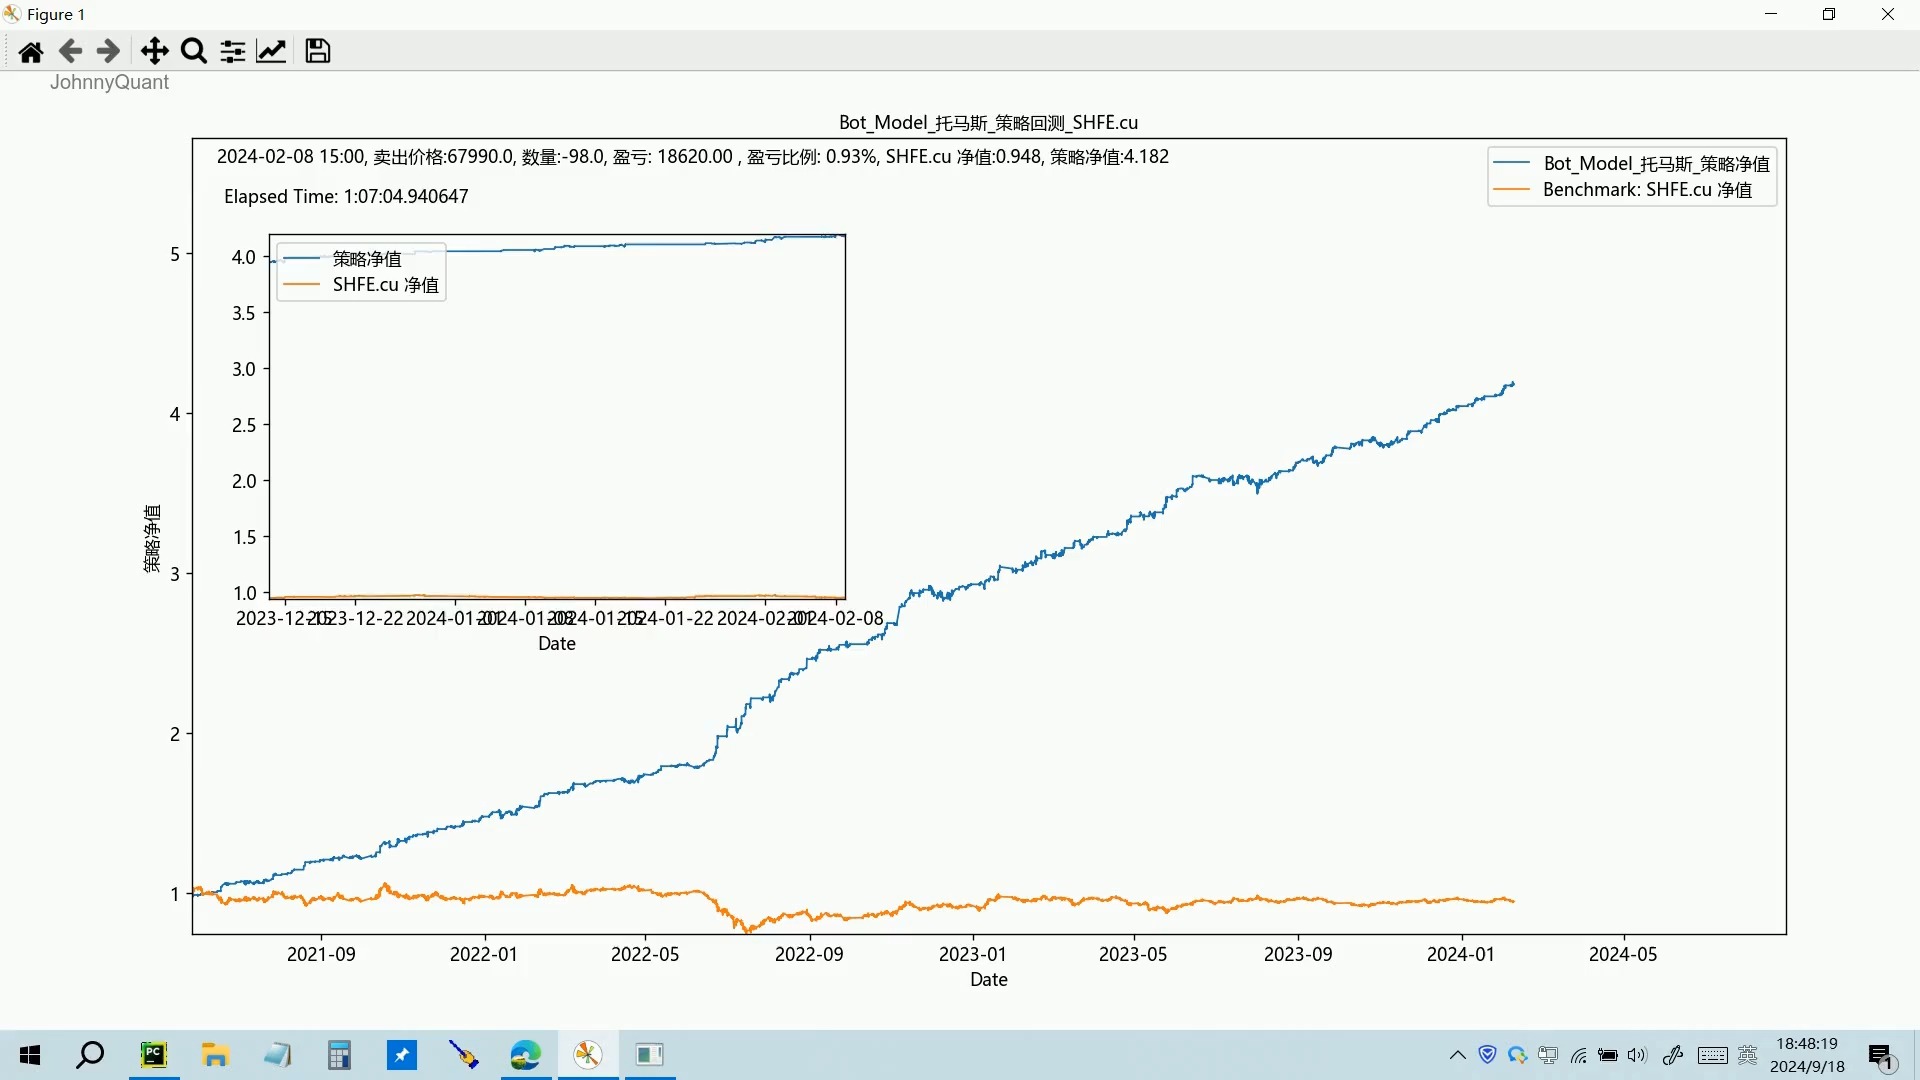Show hidden system tray icons chevron
This screenshot has height=1080, width=1920.
click(x=1457, y=1055)
